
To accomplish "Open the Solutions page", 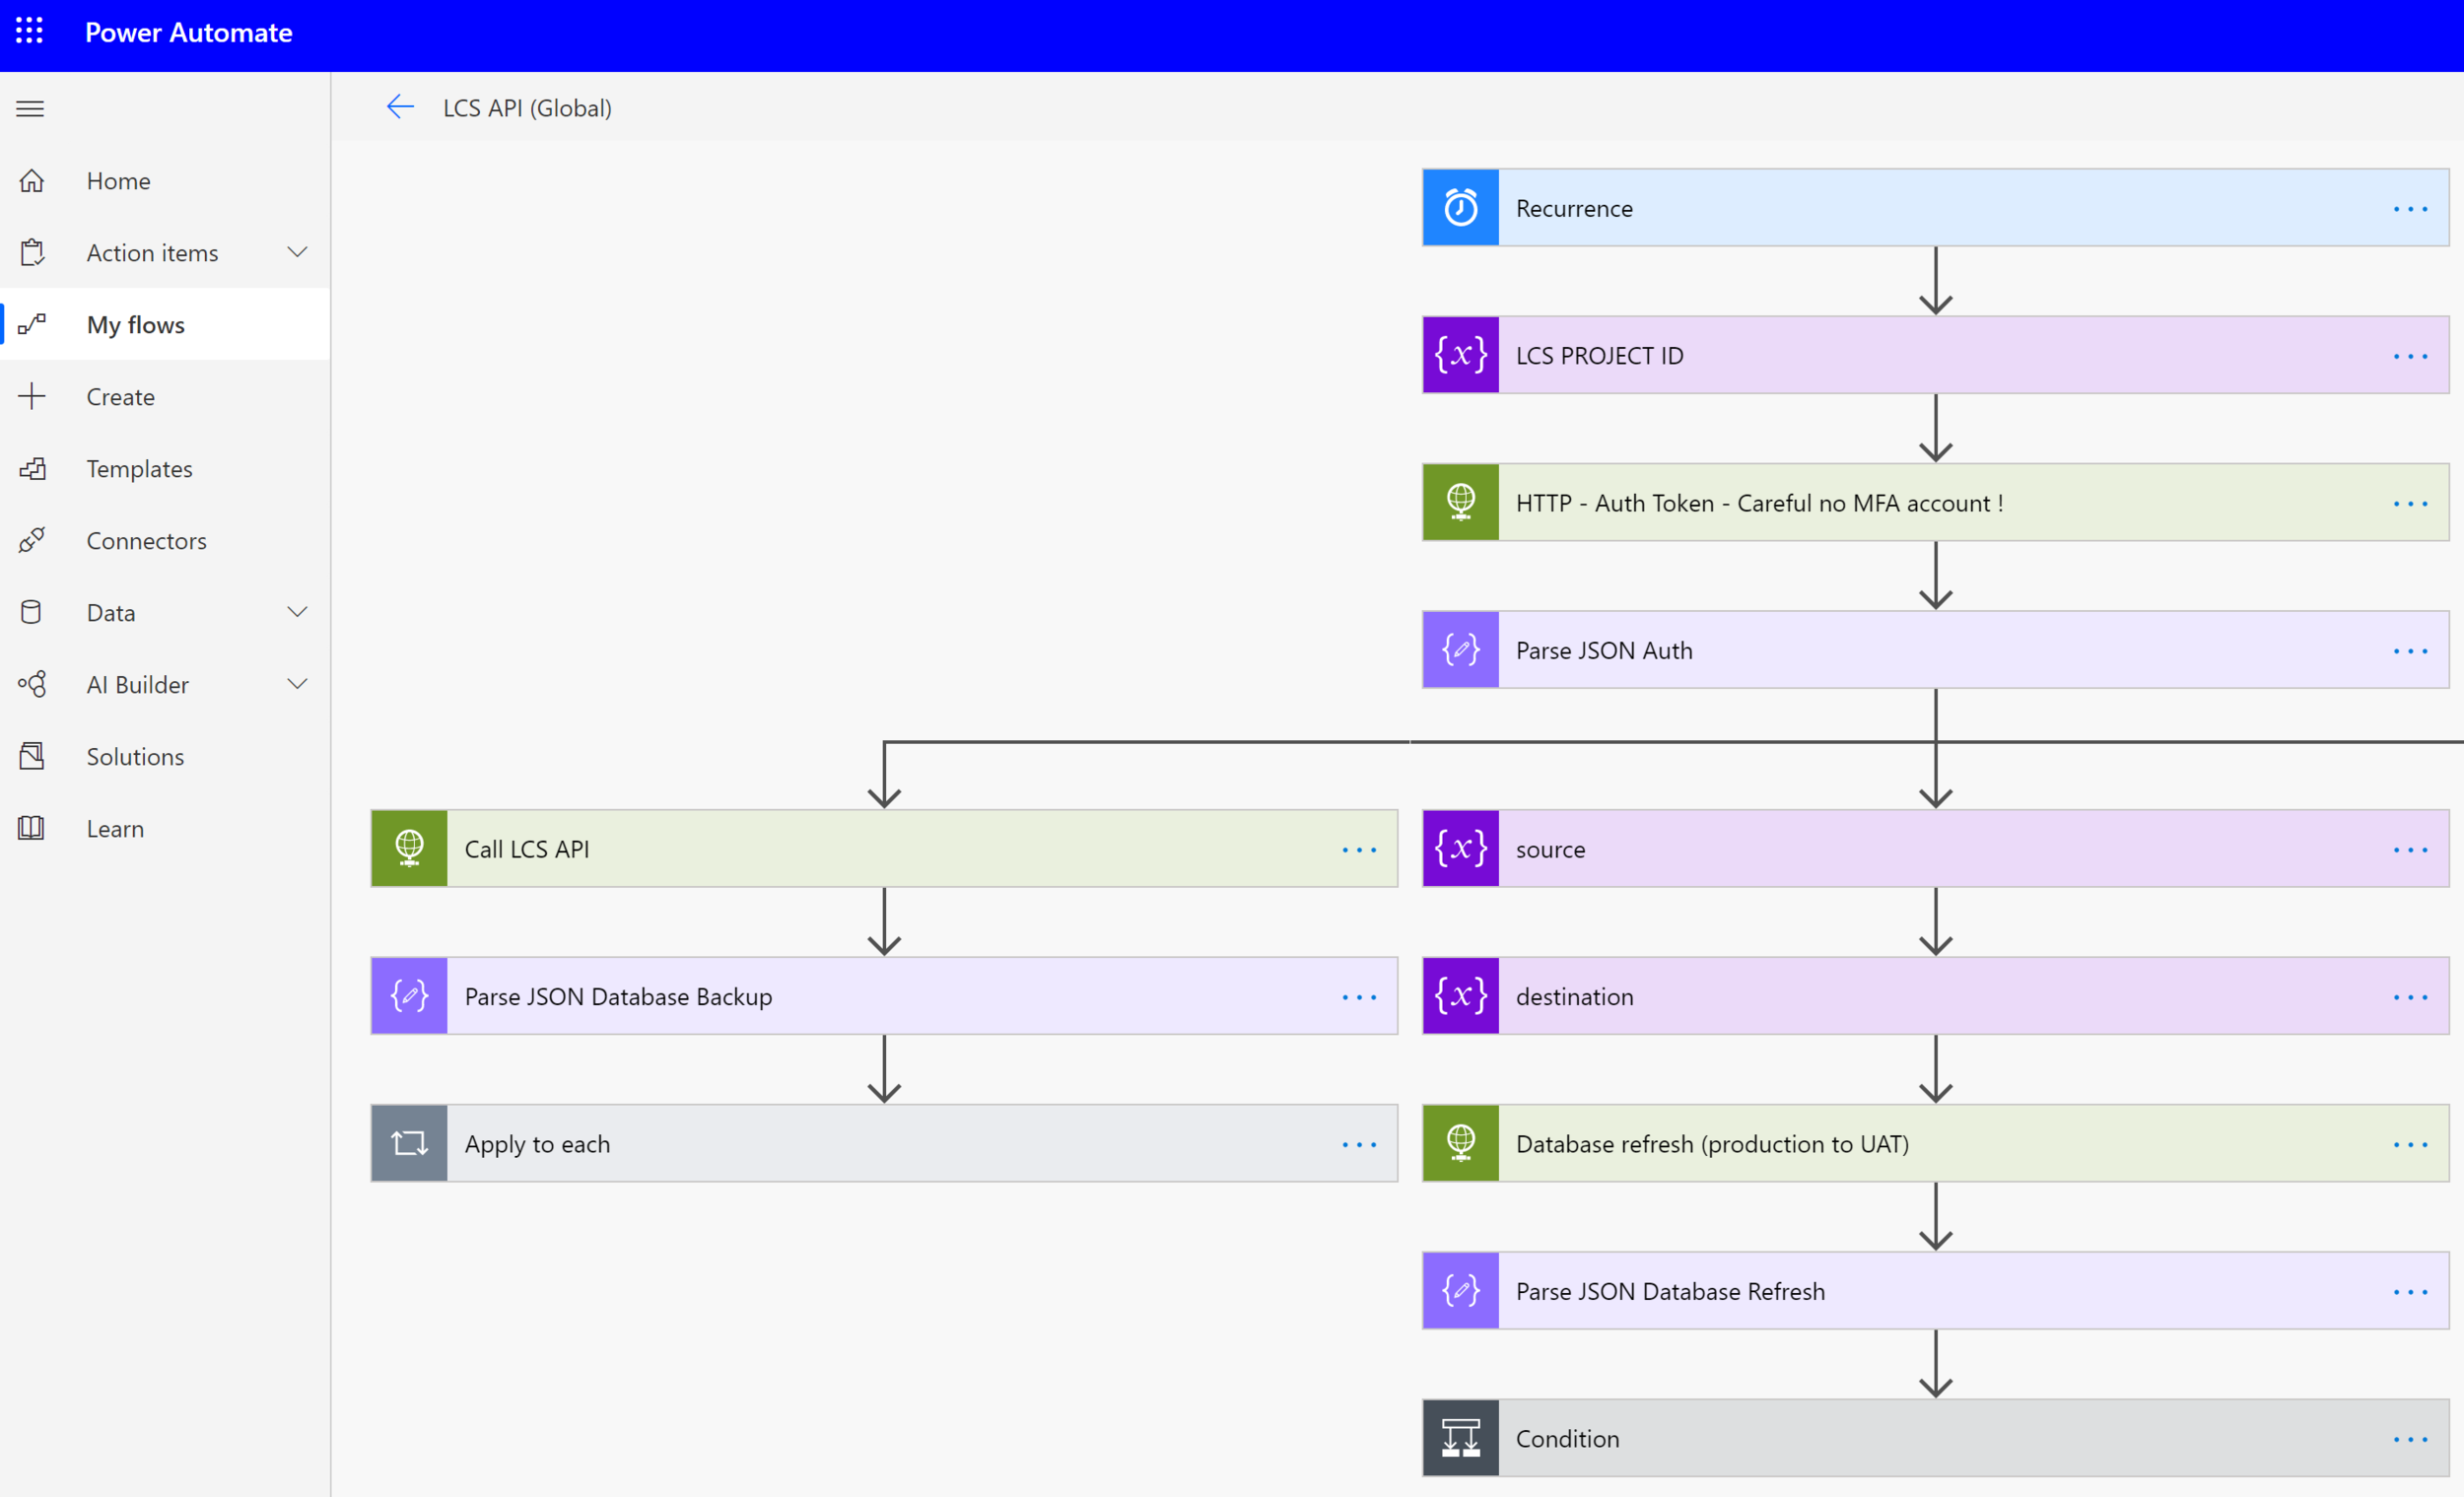I will (134, 756).
